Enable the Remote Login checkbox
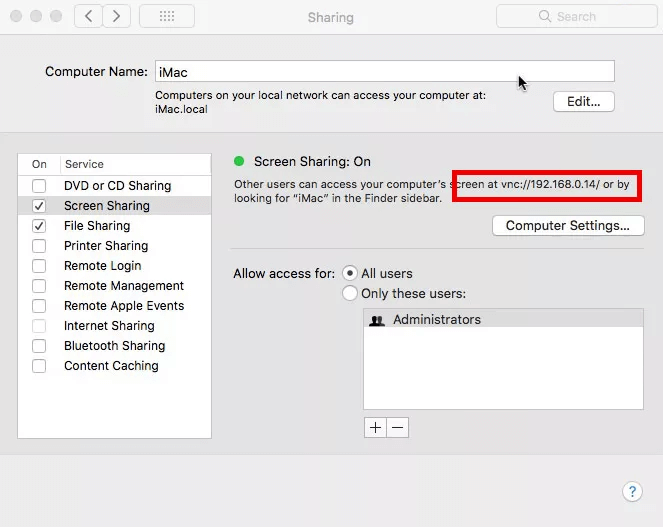The width and height of the screenshot is (663, 527). point(39,266)
